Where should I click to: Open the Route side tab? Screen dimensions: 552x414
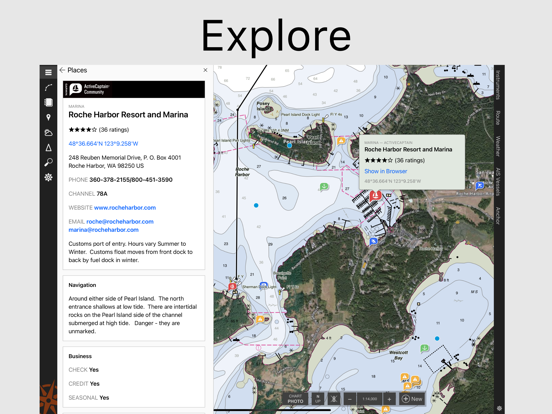point(498,118)
